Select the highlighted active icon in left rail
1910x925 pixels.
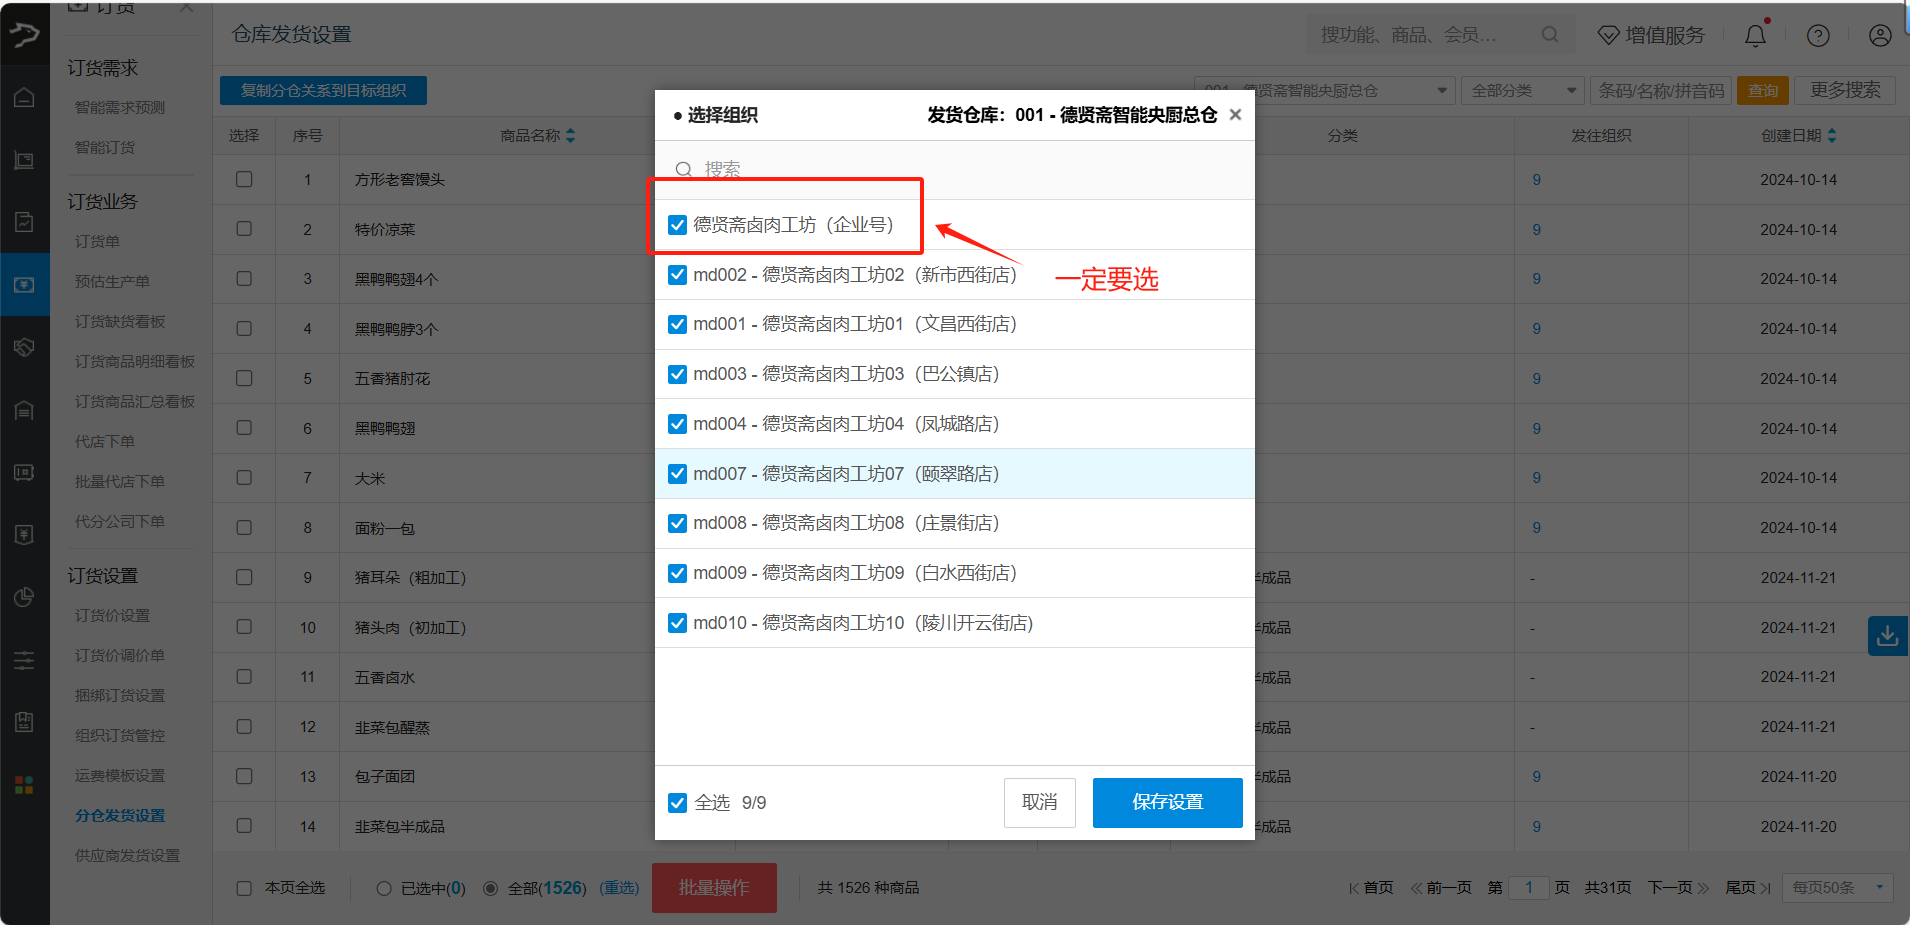25,285
